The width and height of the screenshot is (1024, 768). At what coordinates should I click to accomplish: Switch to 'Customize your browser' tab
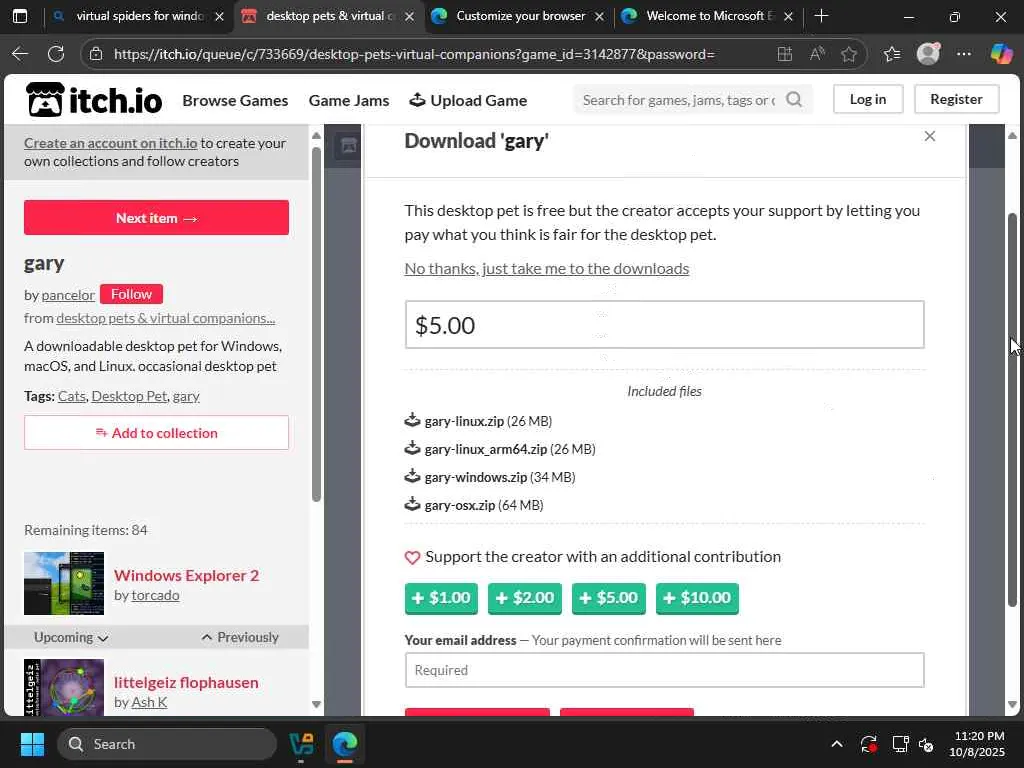pos(520,16)
